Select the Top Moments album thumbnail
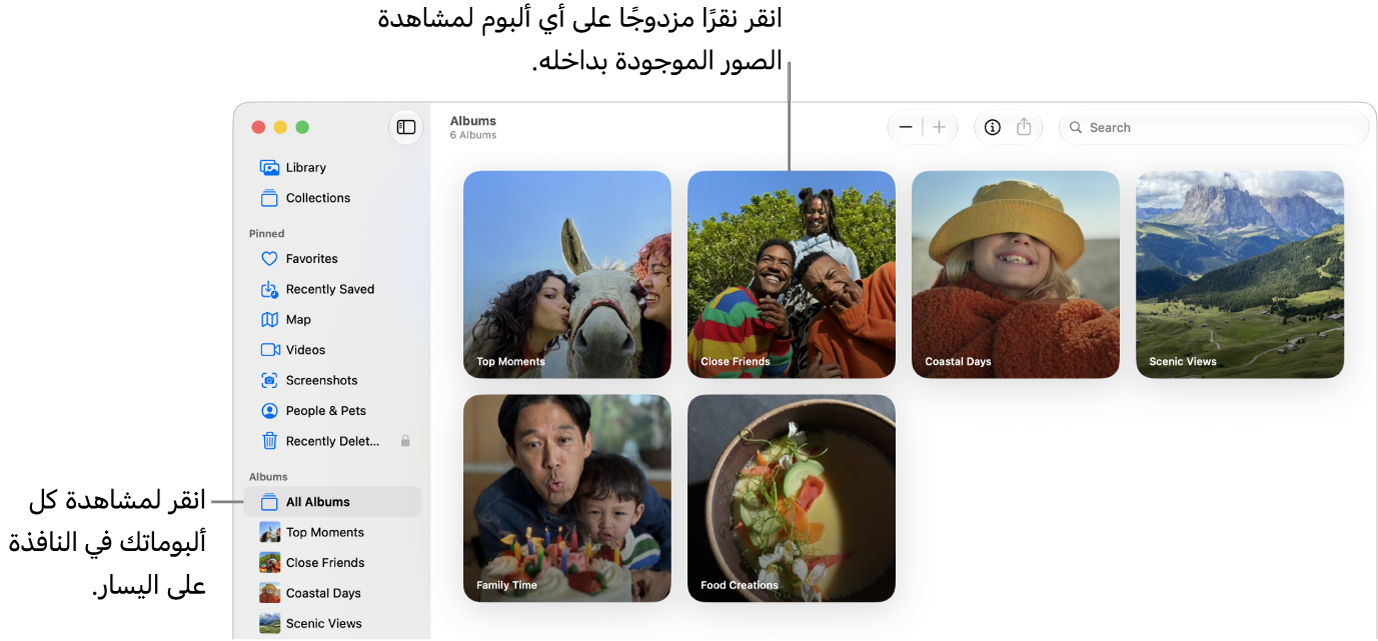 click(567, 275)
